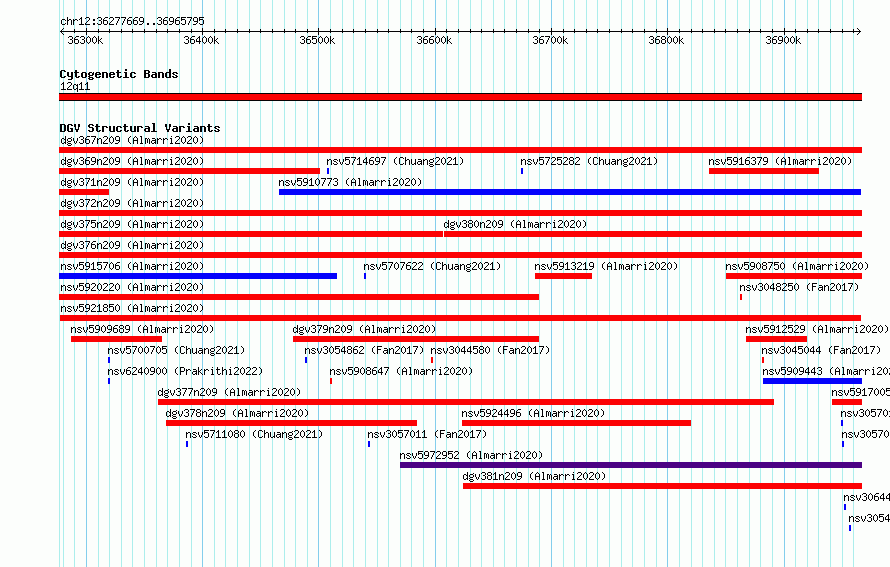The height and width of the screenshot is (567, 890).
Task: Select nsv3048250 (Fan2017) label
Action: [x=799, y=287]
